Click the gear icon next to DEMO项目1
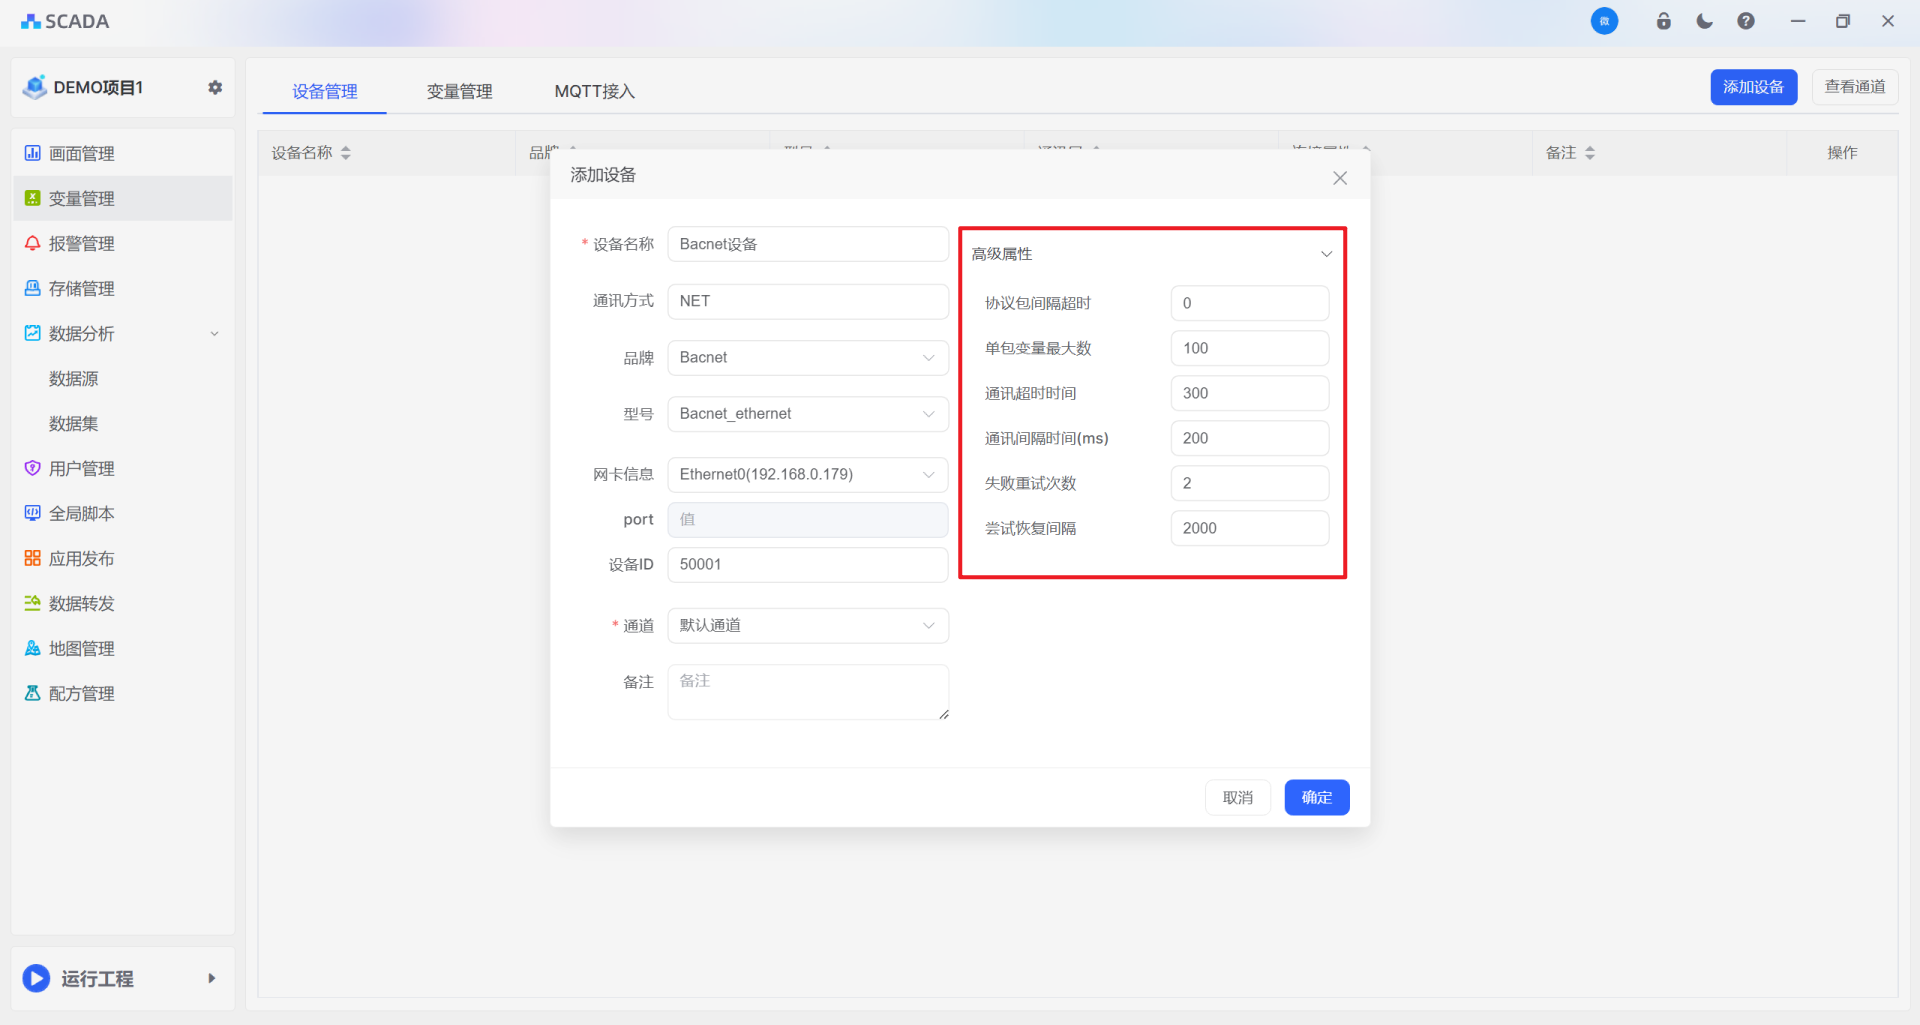 pyautogui.click(x=215, y=88)
